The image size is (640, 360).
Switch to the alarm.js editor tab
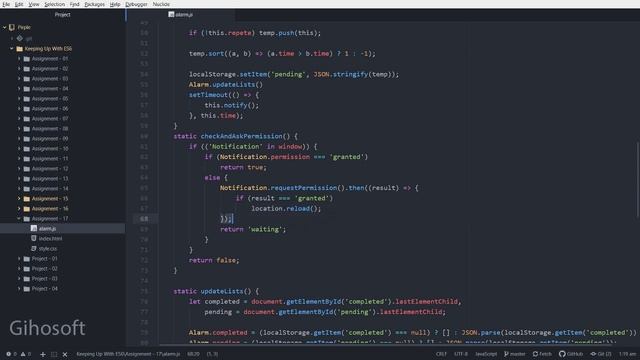click(180, 15)
